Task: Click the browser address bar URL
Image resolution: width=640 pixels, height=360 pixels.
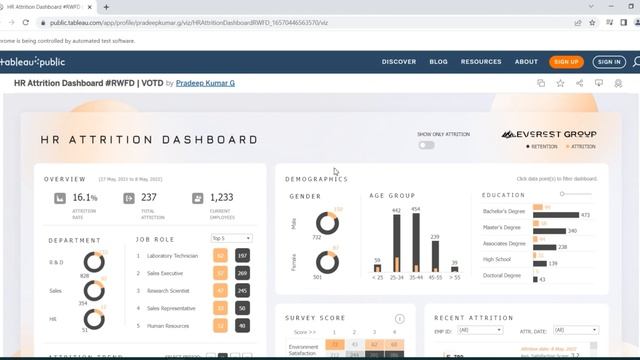Action: 189,23
